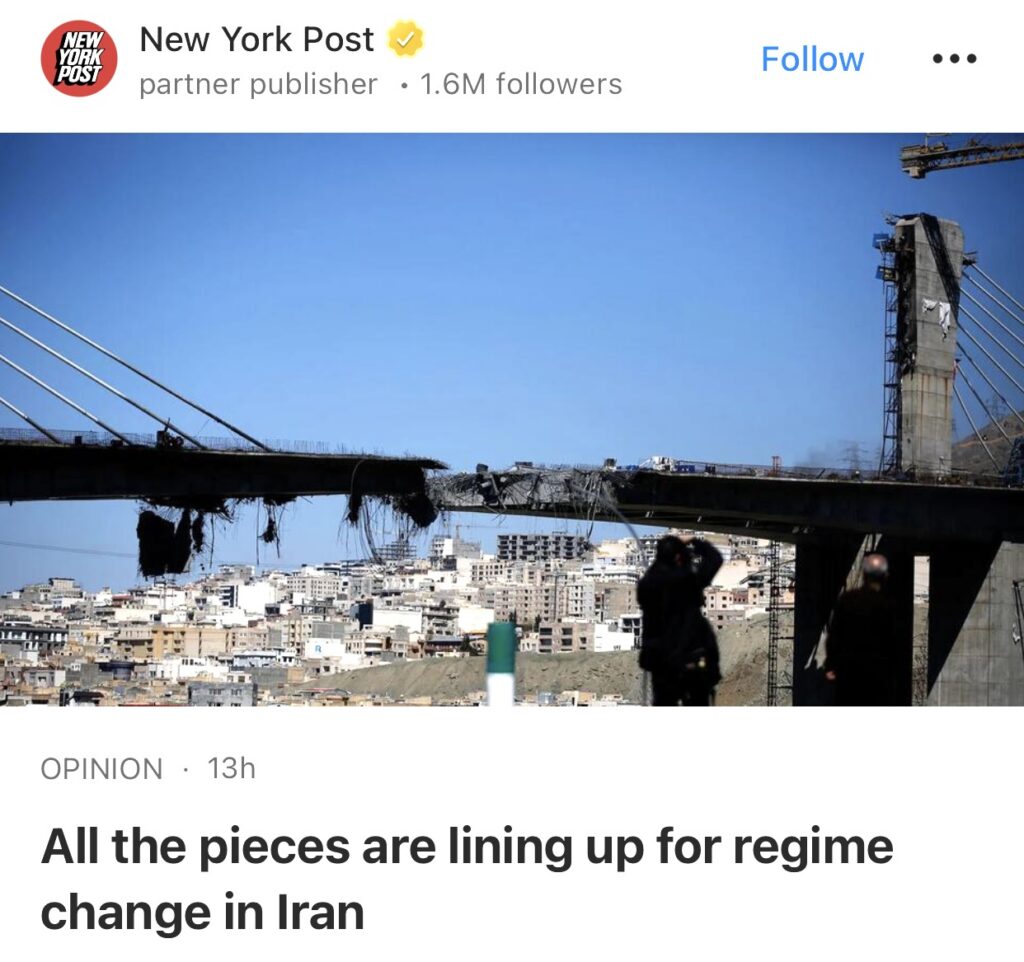Screen dimensions: 1024x962
Task: Open the three-dot more options menu
Action: pyautogui.click(x=954, y=59)
